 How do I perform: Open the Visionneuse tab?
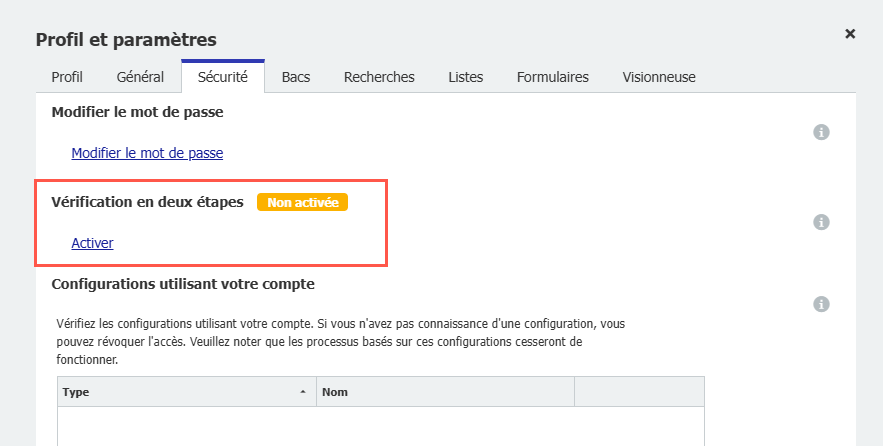[x=658, y=77]
